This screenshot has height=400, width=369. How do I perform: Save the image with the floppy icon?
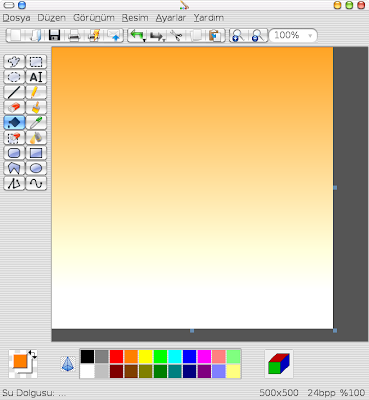(x=54, y=35)
